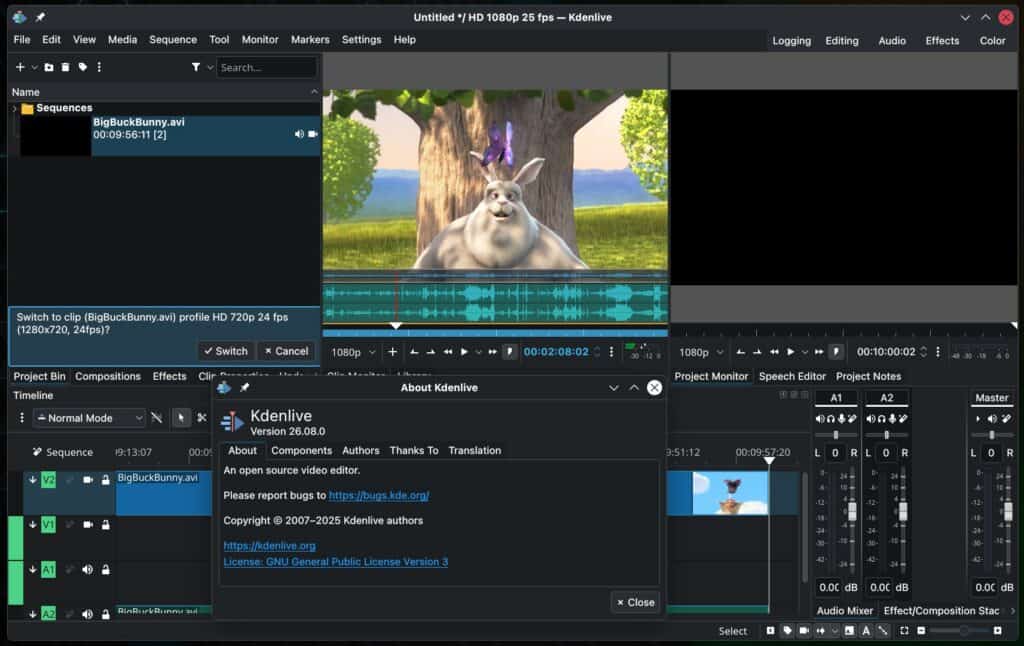Image resolution: width=1024 pixels, height=646 pixels.
Task: Toggle lock on track V2
Action: pyautogui.click(x=106, y=480)
